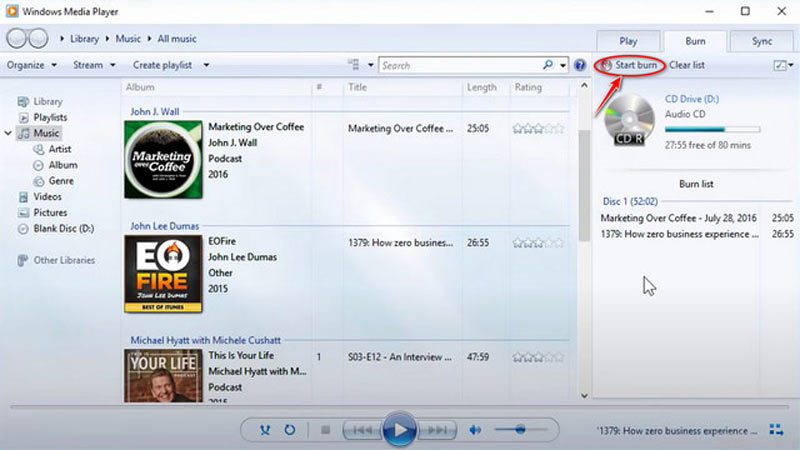
Task: Sort by the Length column header
Action: (x=481, y=87)
